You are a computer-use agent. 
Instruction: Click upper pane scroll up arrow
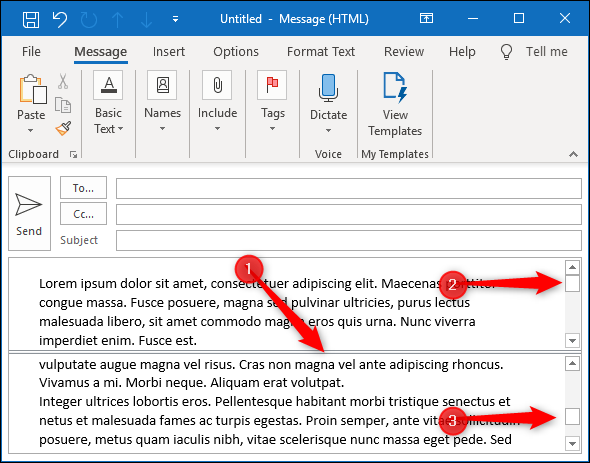pyautogui.click(x=572, y=267)
